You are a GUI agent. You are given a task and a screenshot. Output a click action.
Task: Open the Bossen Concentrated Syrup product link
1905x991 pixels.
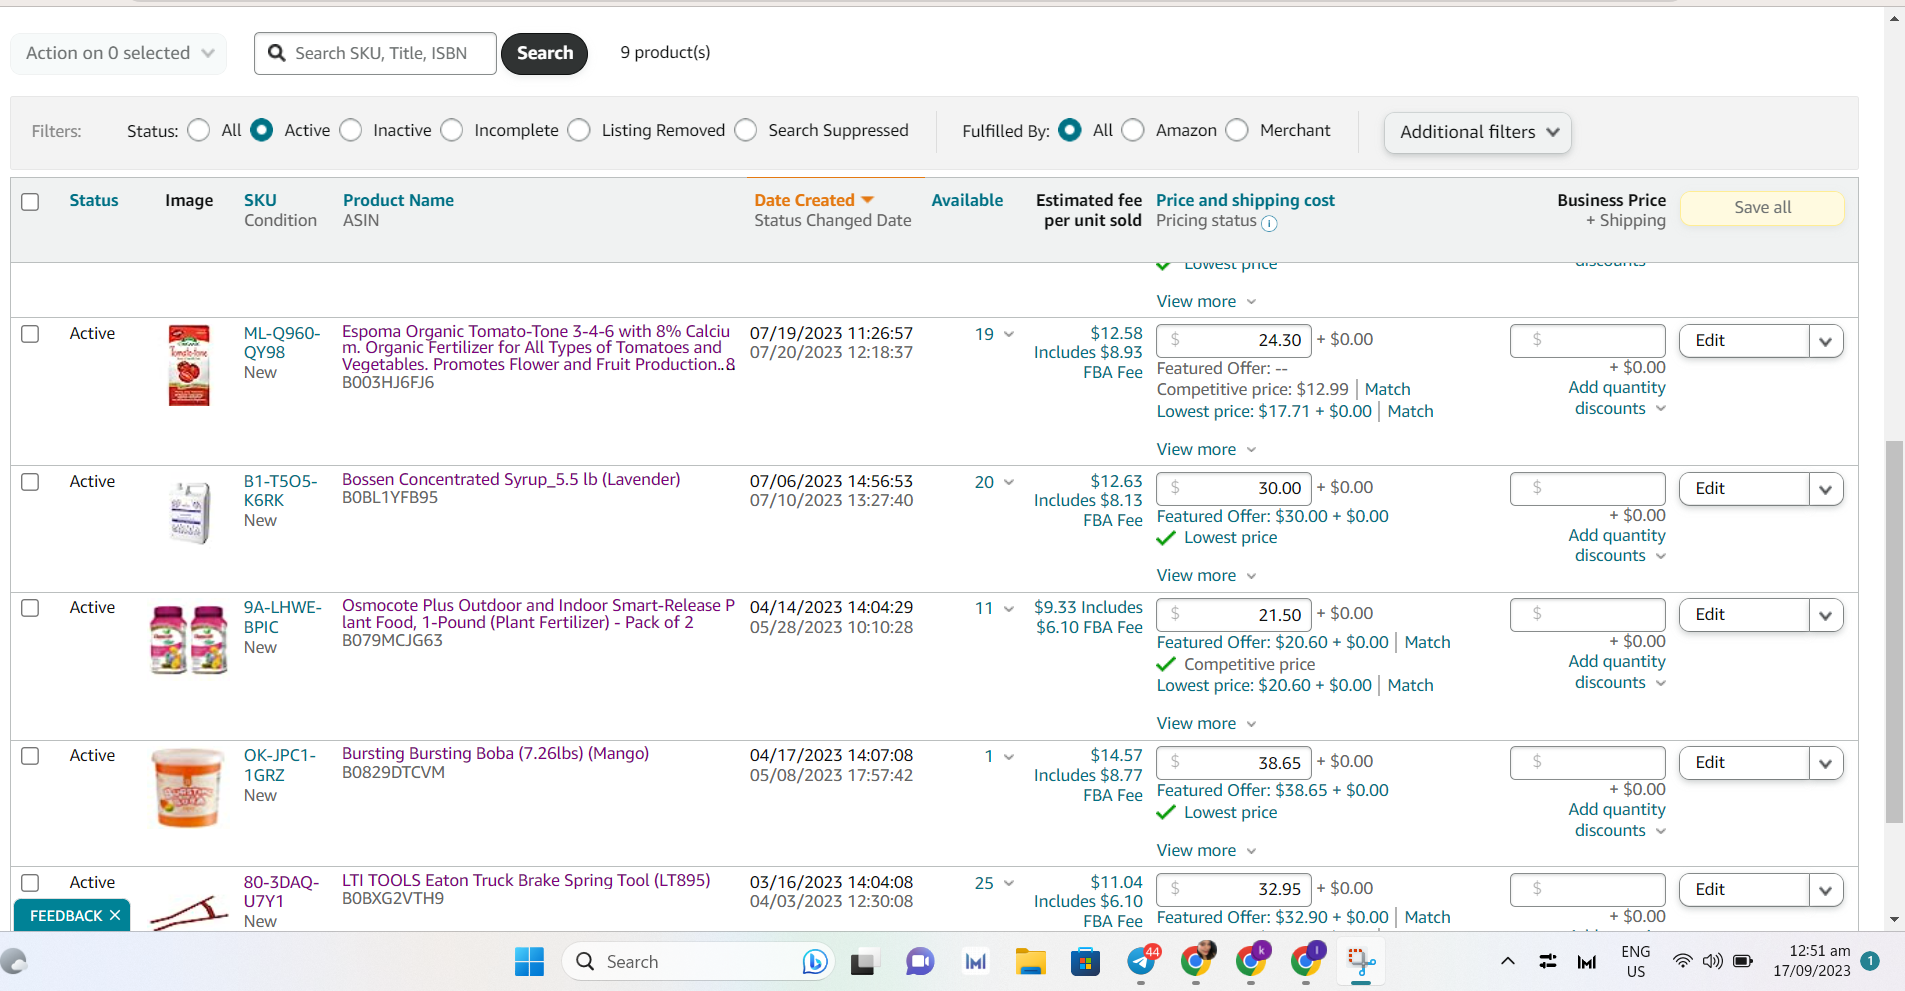pyautogui.click(x=511, y=480)
